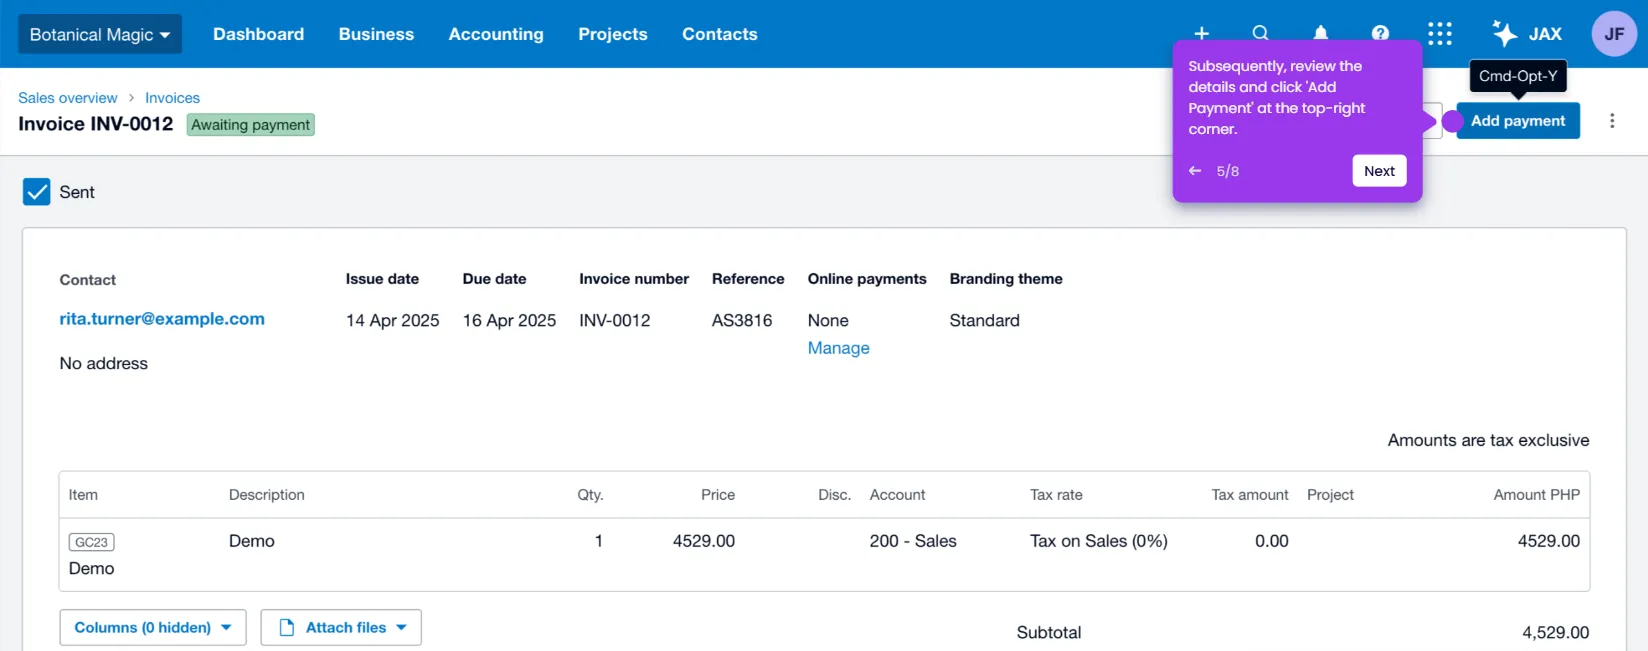
Task: Click Next in the tour popup
Action: (x=1380, y=171)
